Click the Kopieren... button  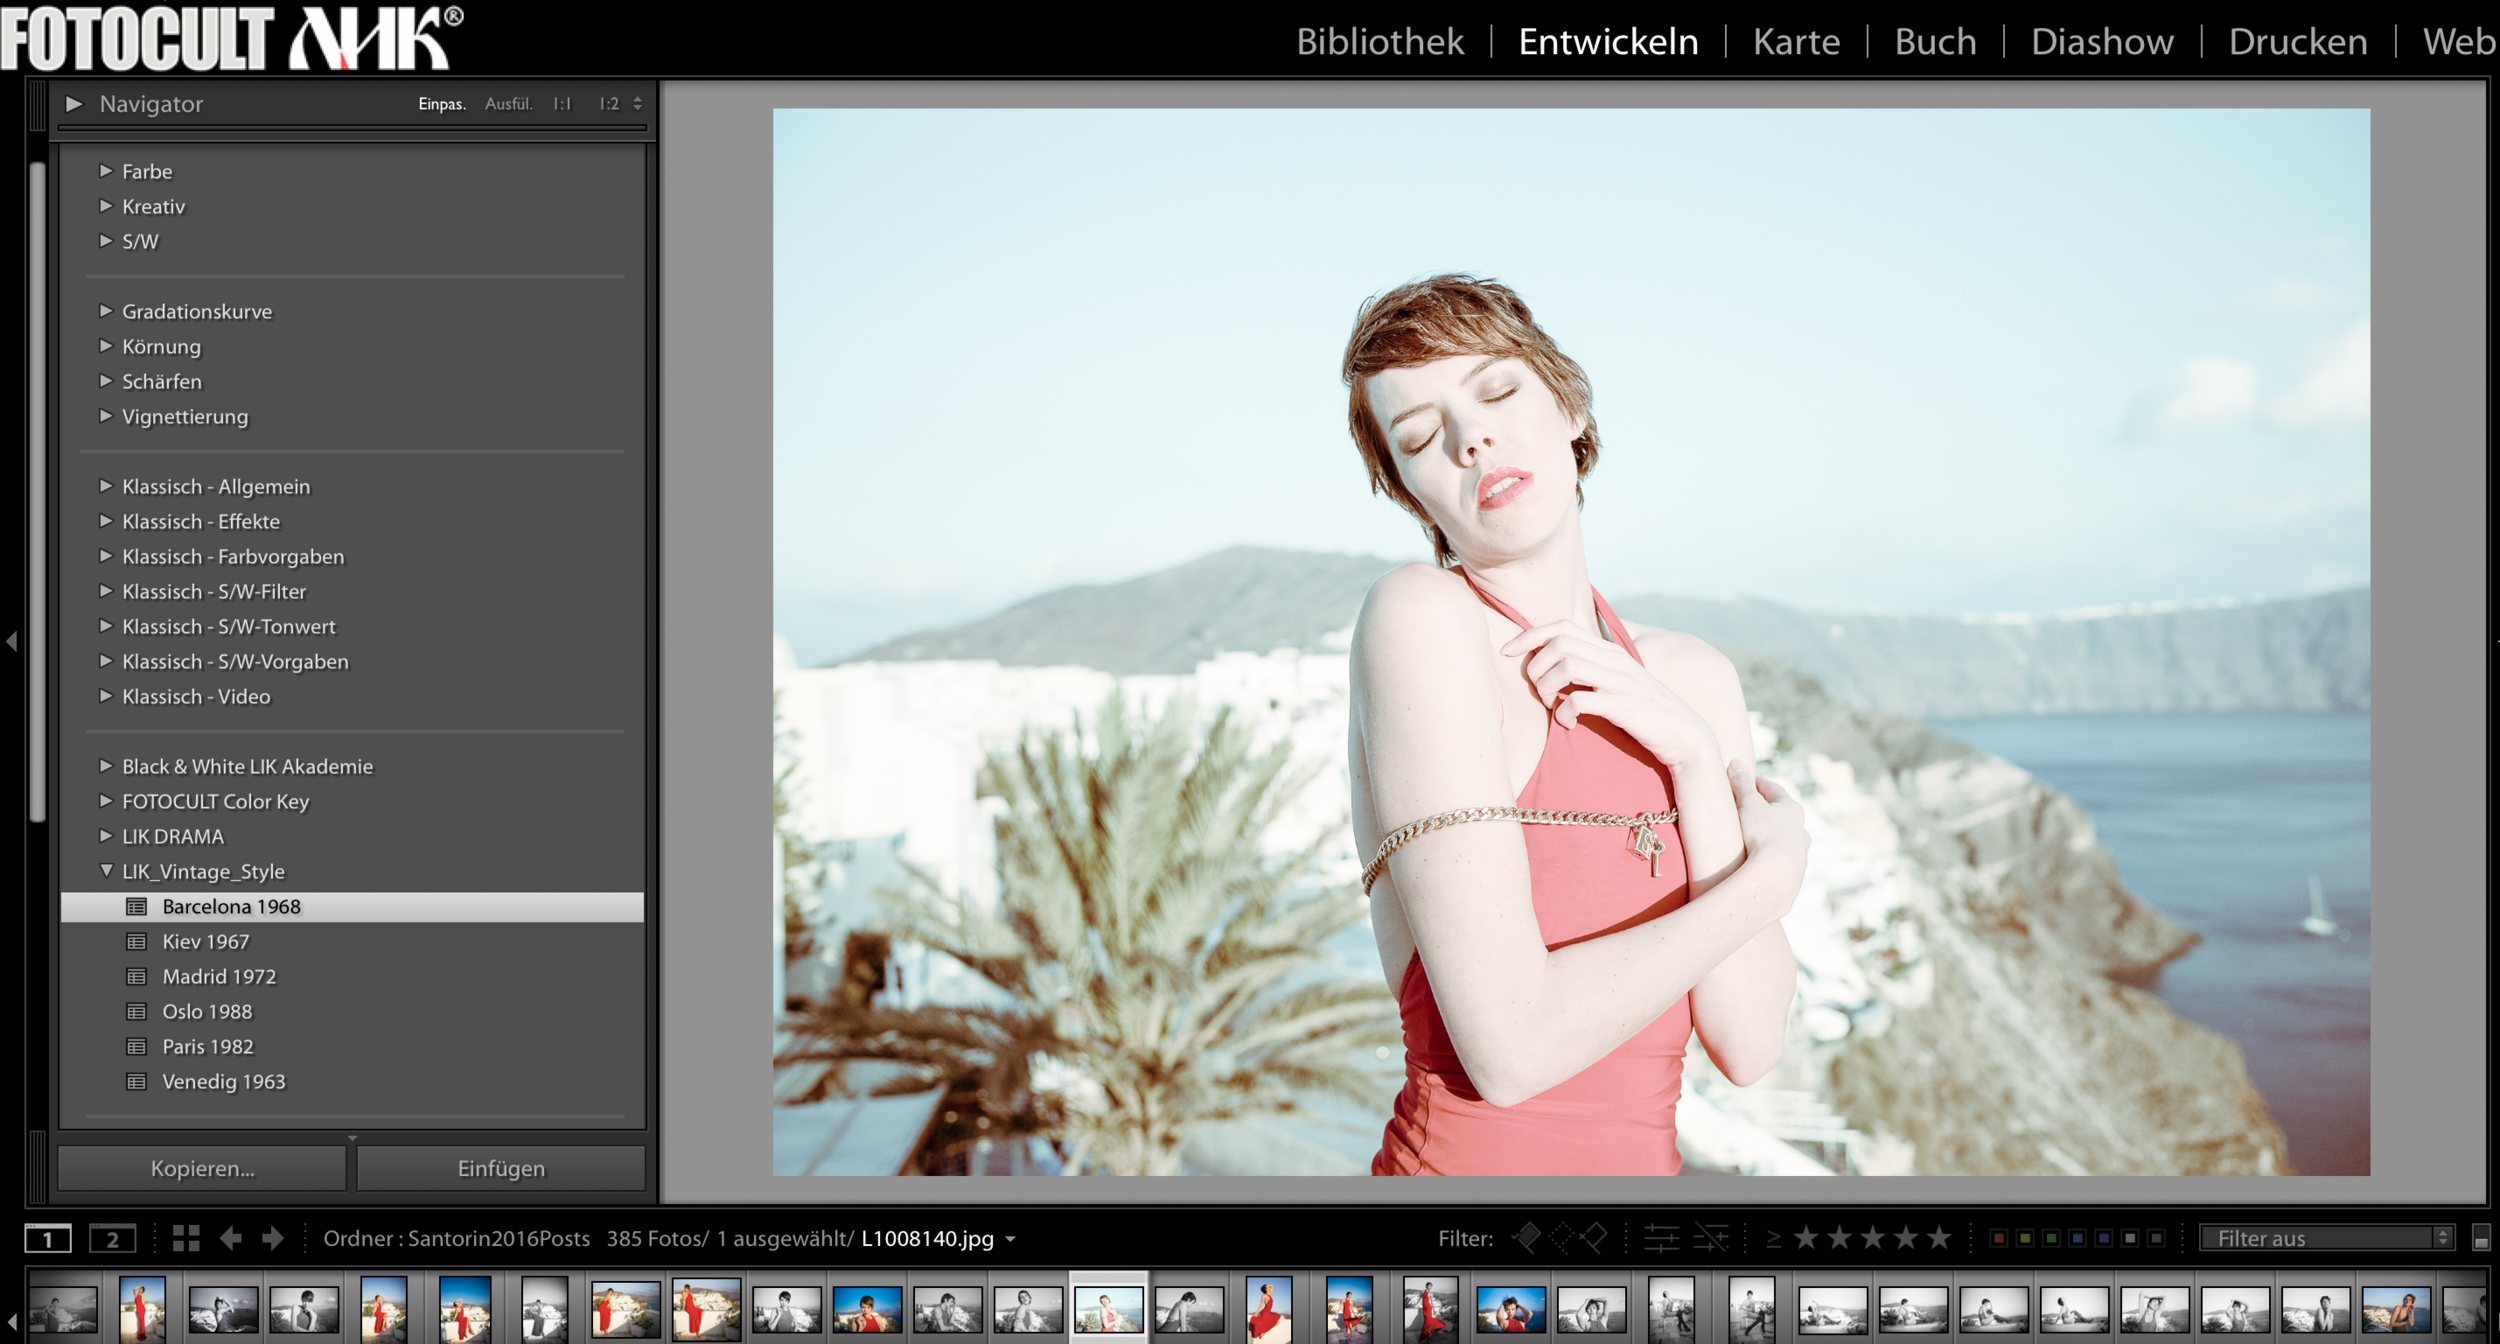click(202, 1168)
